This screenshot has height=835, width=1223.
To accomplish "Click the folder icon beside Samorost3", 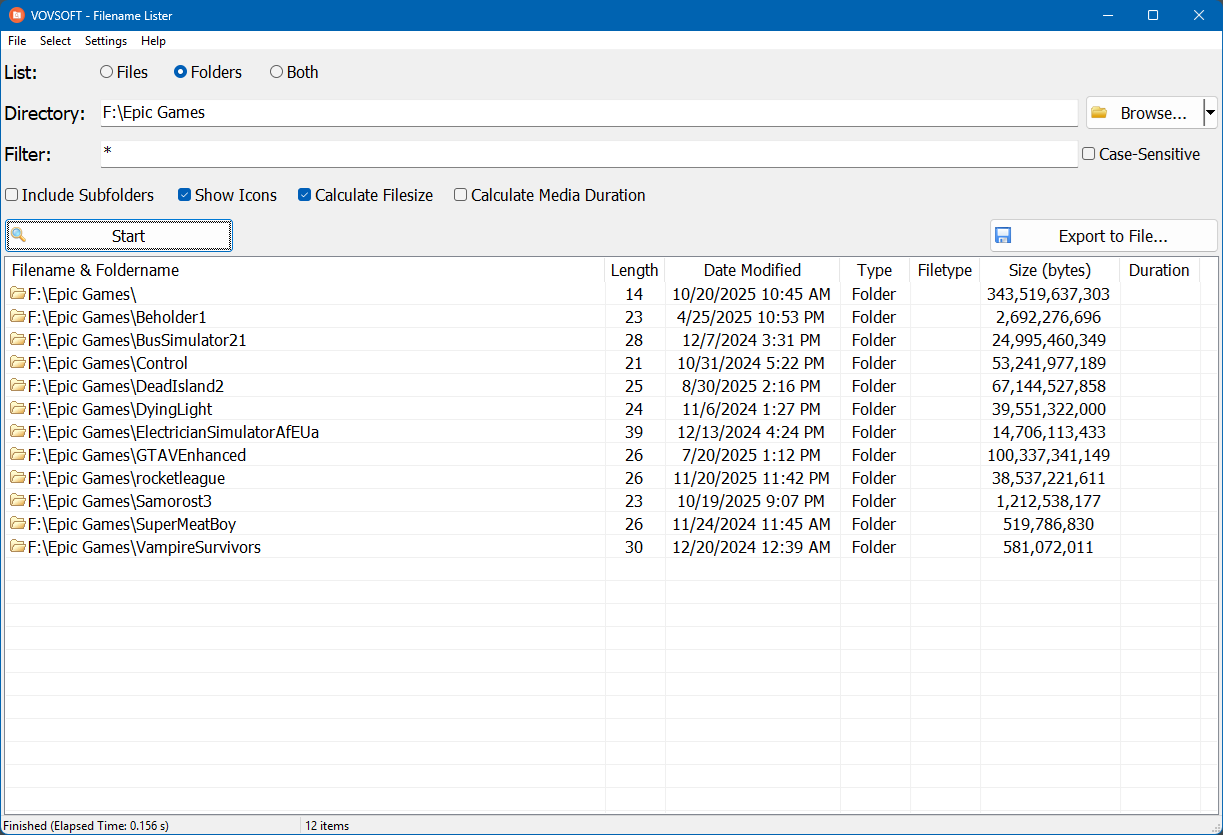I will 18,501.
